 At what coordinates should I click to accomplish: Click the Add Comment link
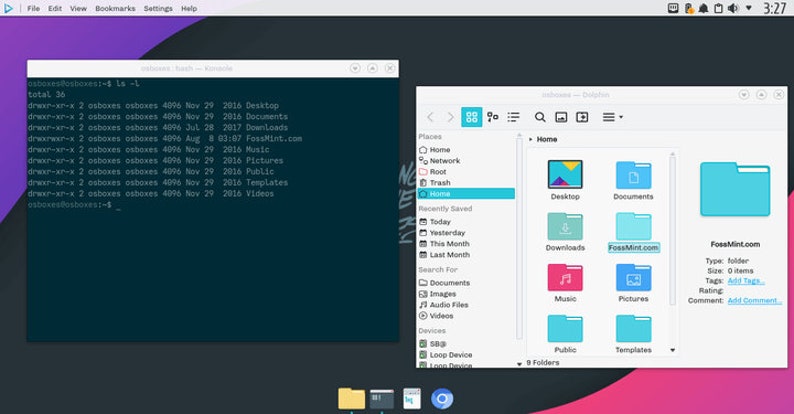pos(755,301)
